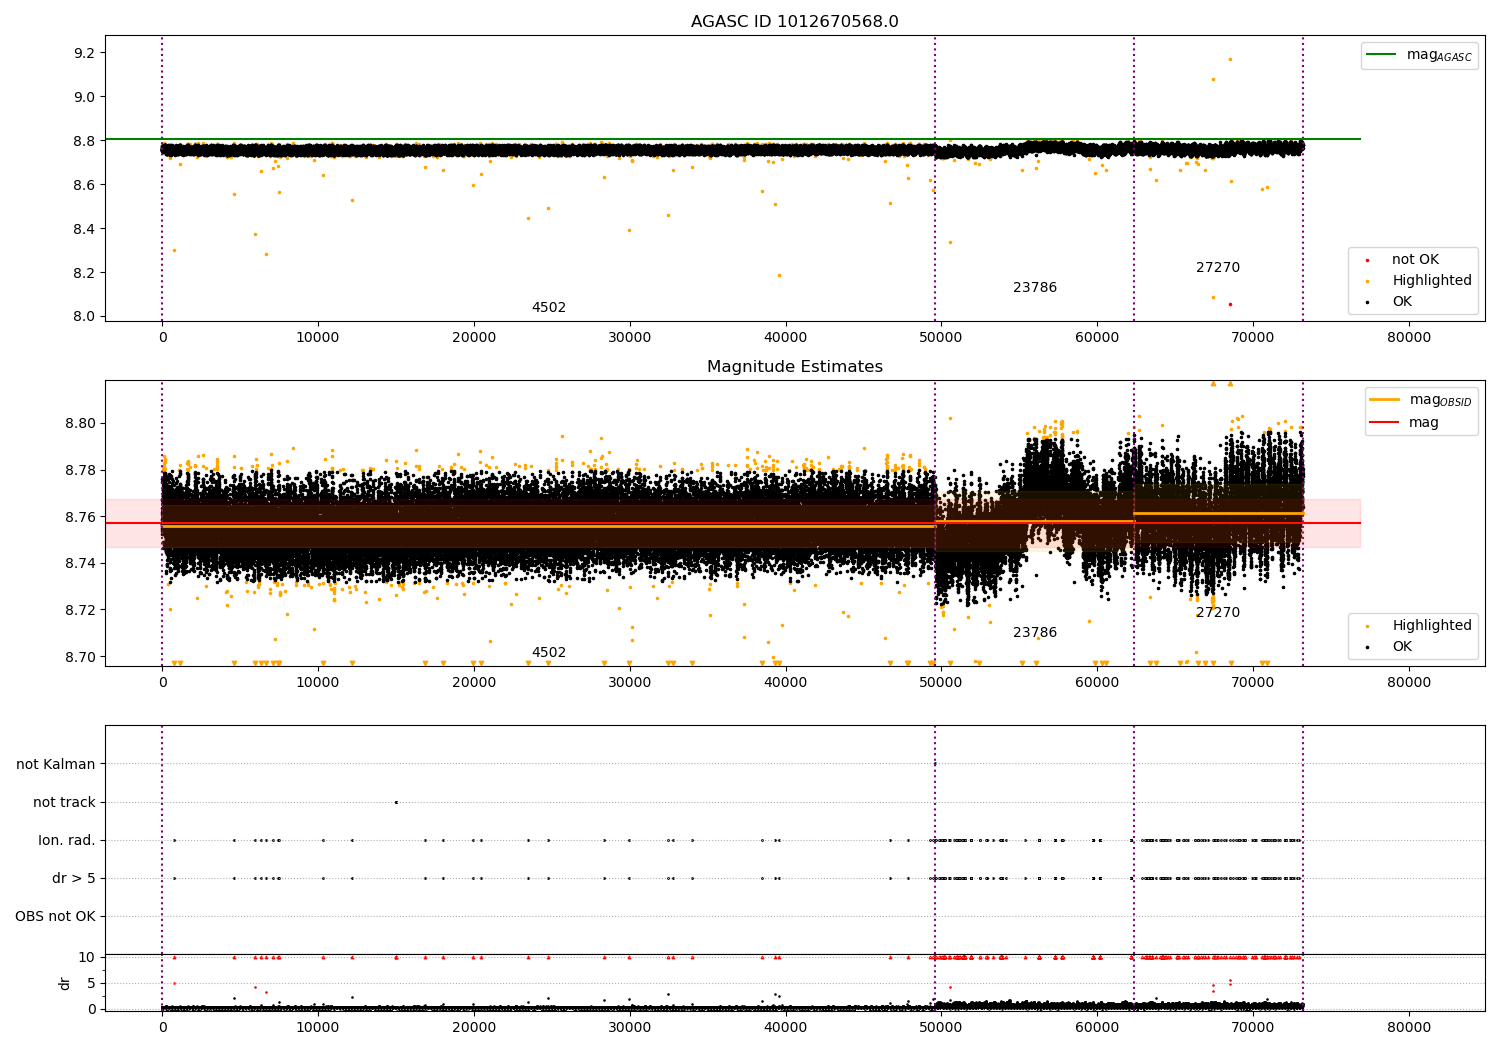Click the 8.80 y-axis tick in middle plot
Image resolution: width=1500 pixels, height=1050 pixels.
[79, 423]
